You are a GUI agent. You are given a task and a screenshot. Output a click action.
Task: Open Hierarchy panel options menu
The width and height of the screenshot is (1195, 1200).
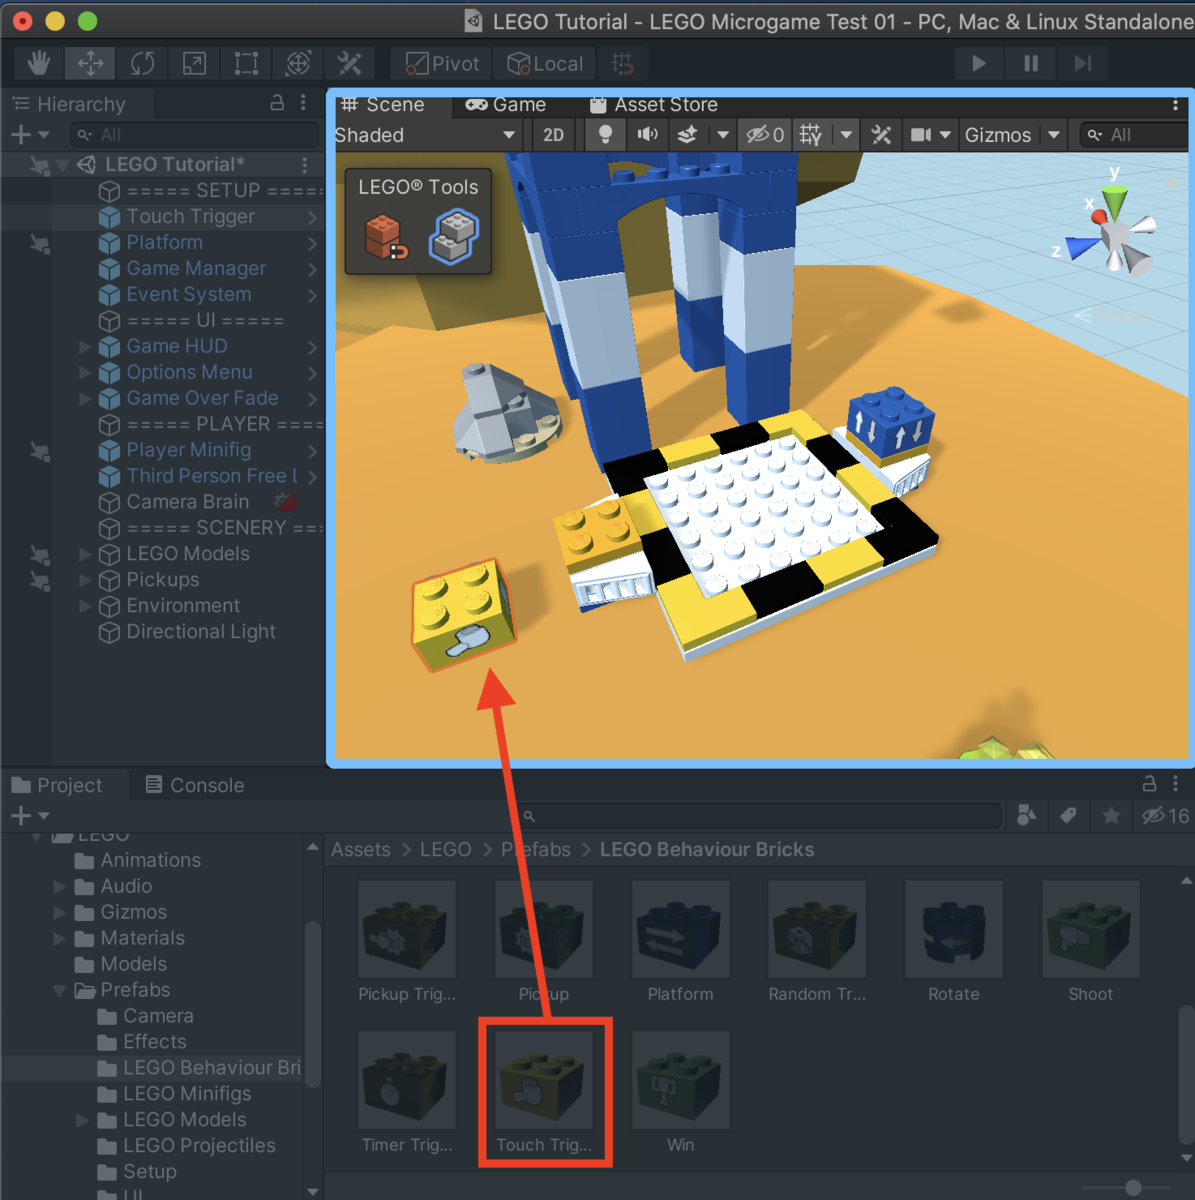coord(303,103)
